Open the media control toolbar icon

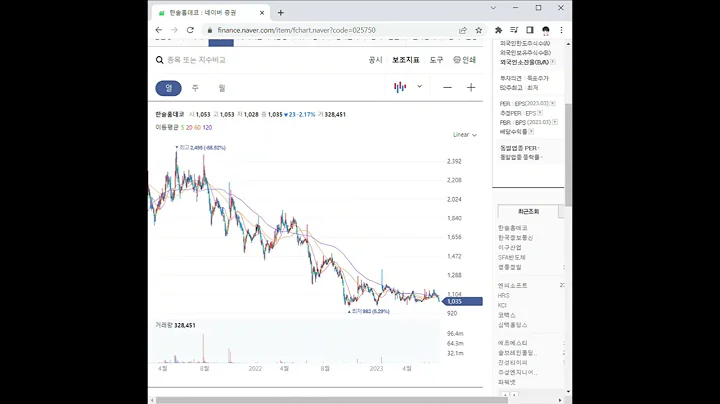[514, 30]
